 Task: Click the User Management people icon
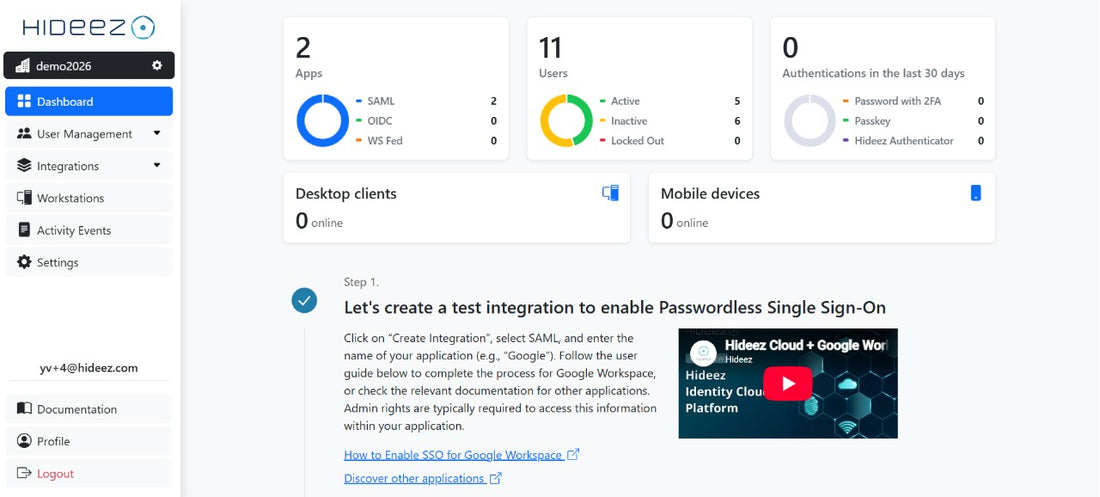[x=25, y=133]
